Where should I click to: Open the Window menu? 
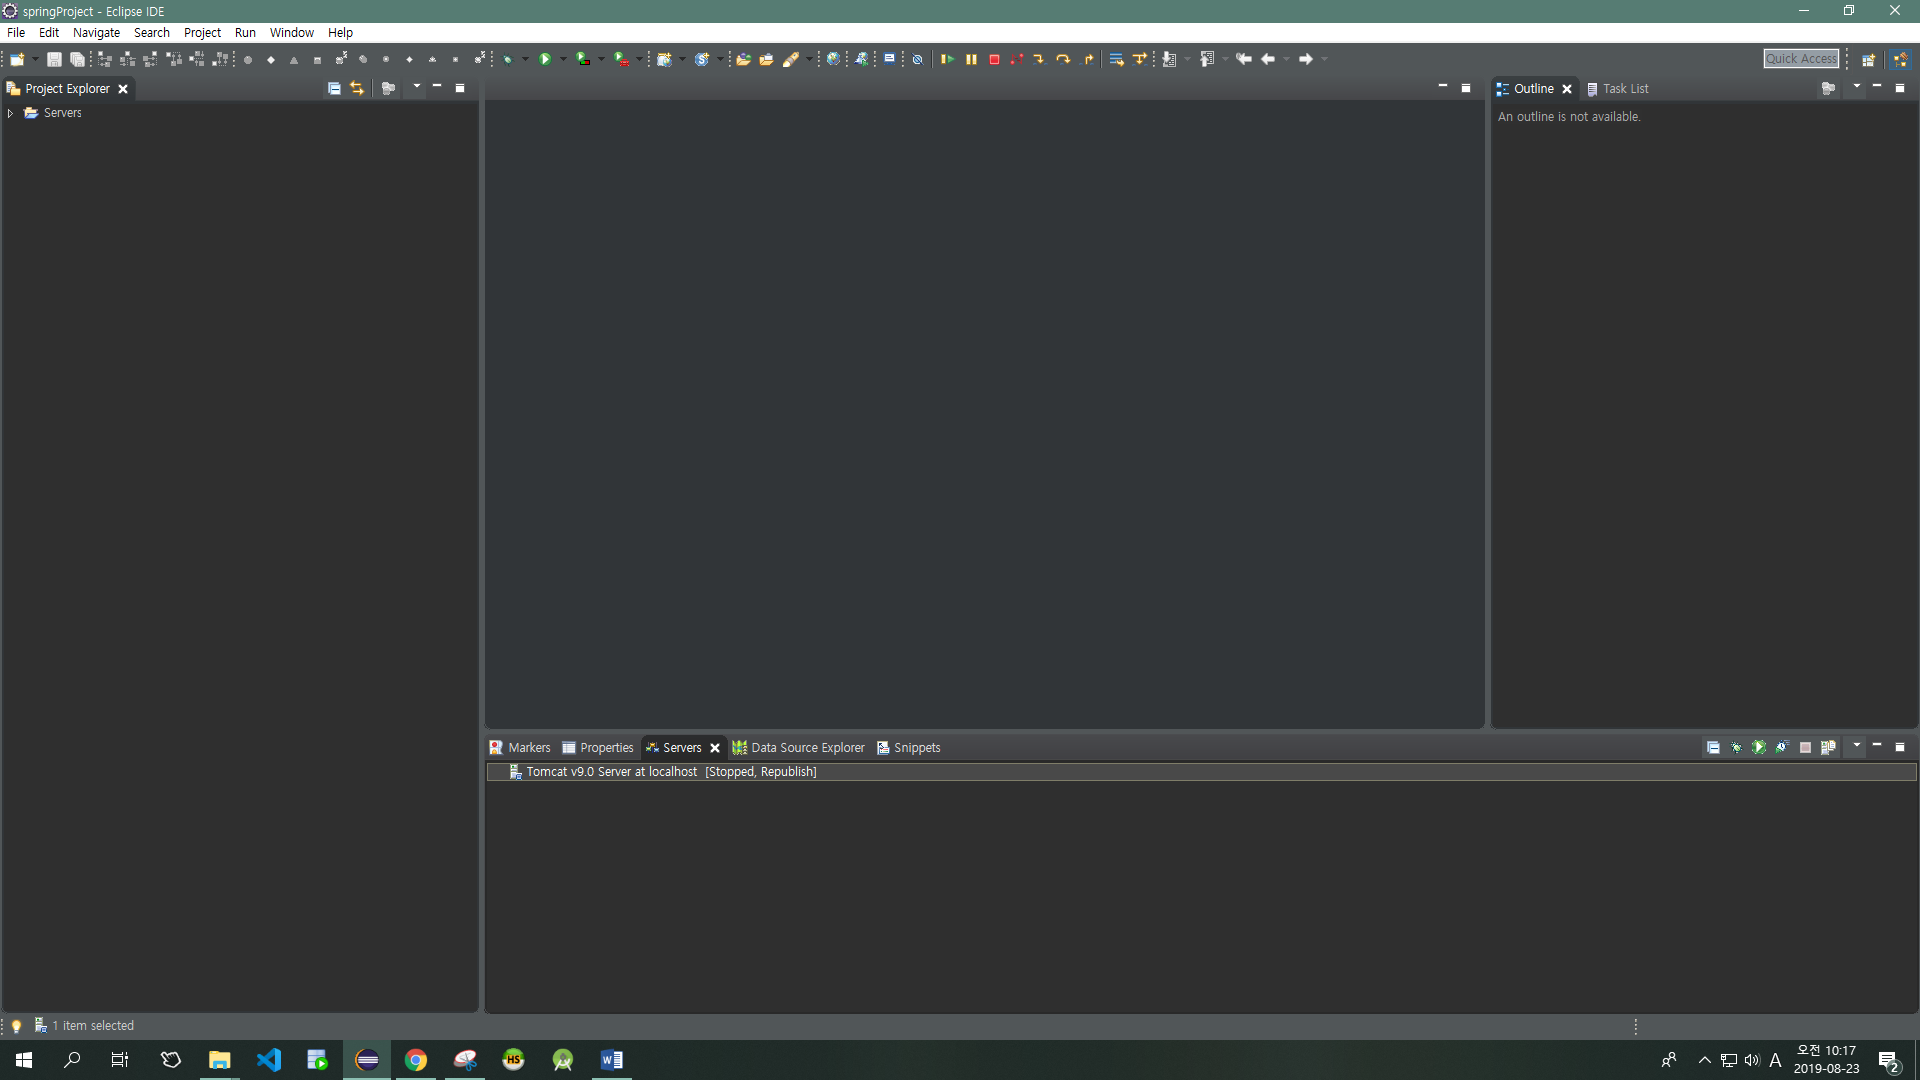pyautogui.click(x=291, y=32)
